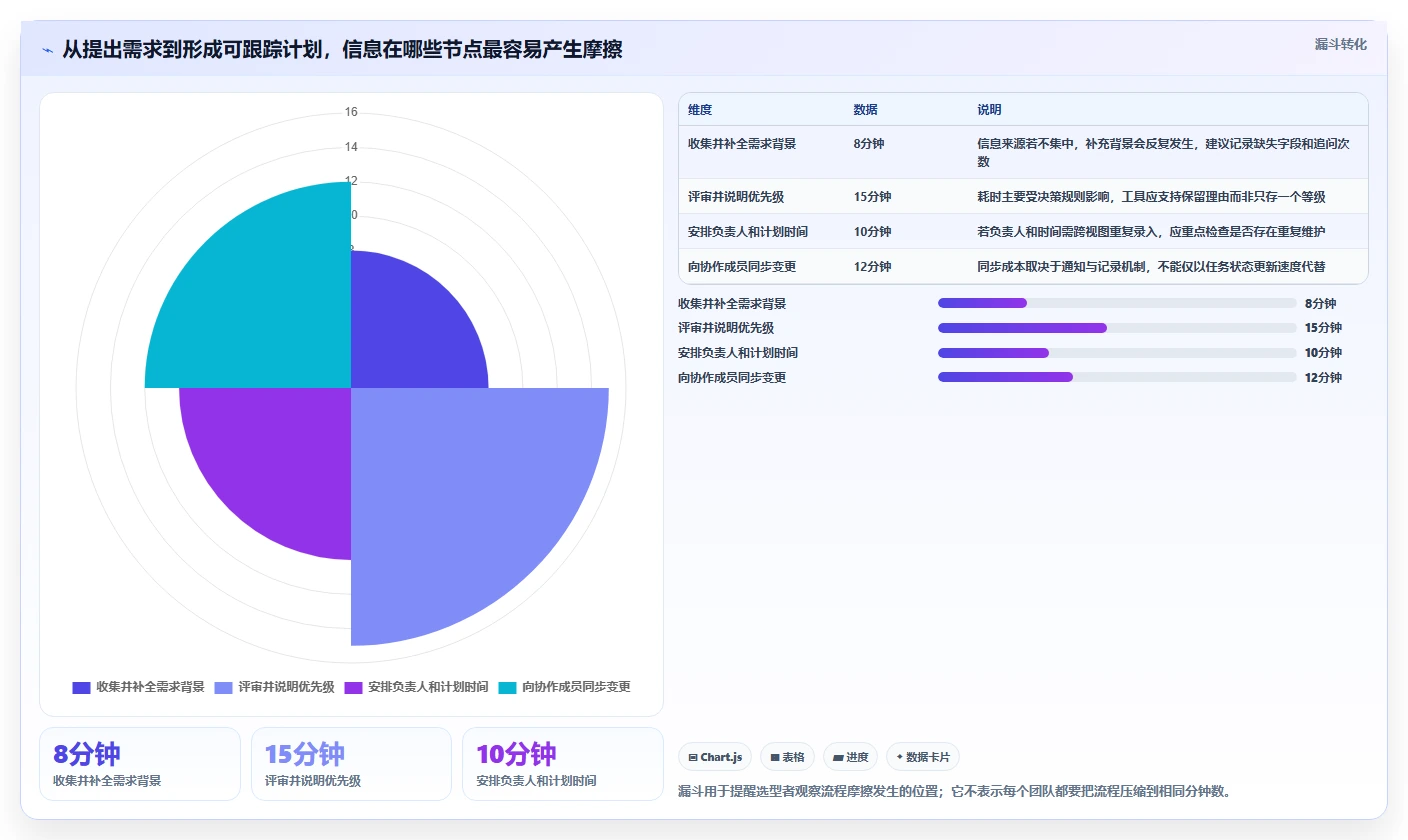Click the description starting 耗时主要受决策规则影响
This screenshot has height=840, width=1408.
1151,197
